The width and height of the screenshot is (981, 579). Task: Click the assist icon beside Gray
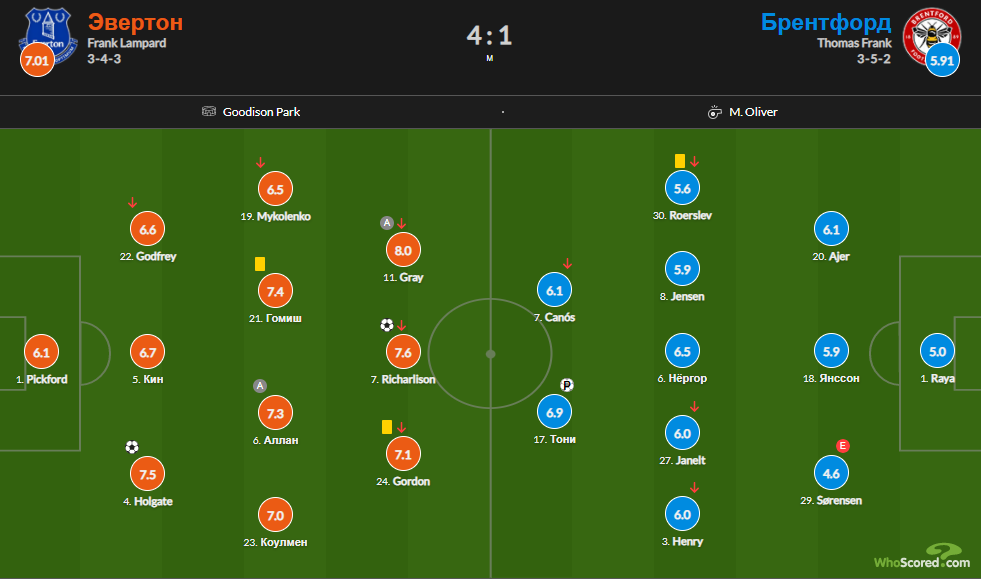(x=386, y=223)
